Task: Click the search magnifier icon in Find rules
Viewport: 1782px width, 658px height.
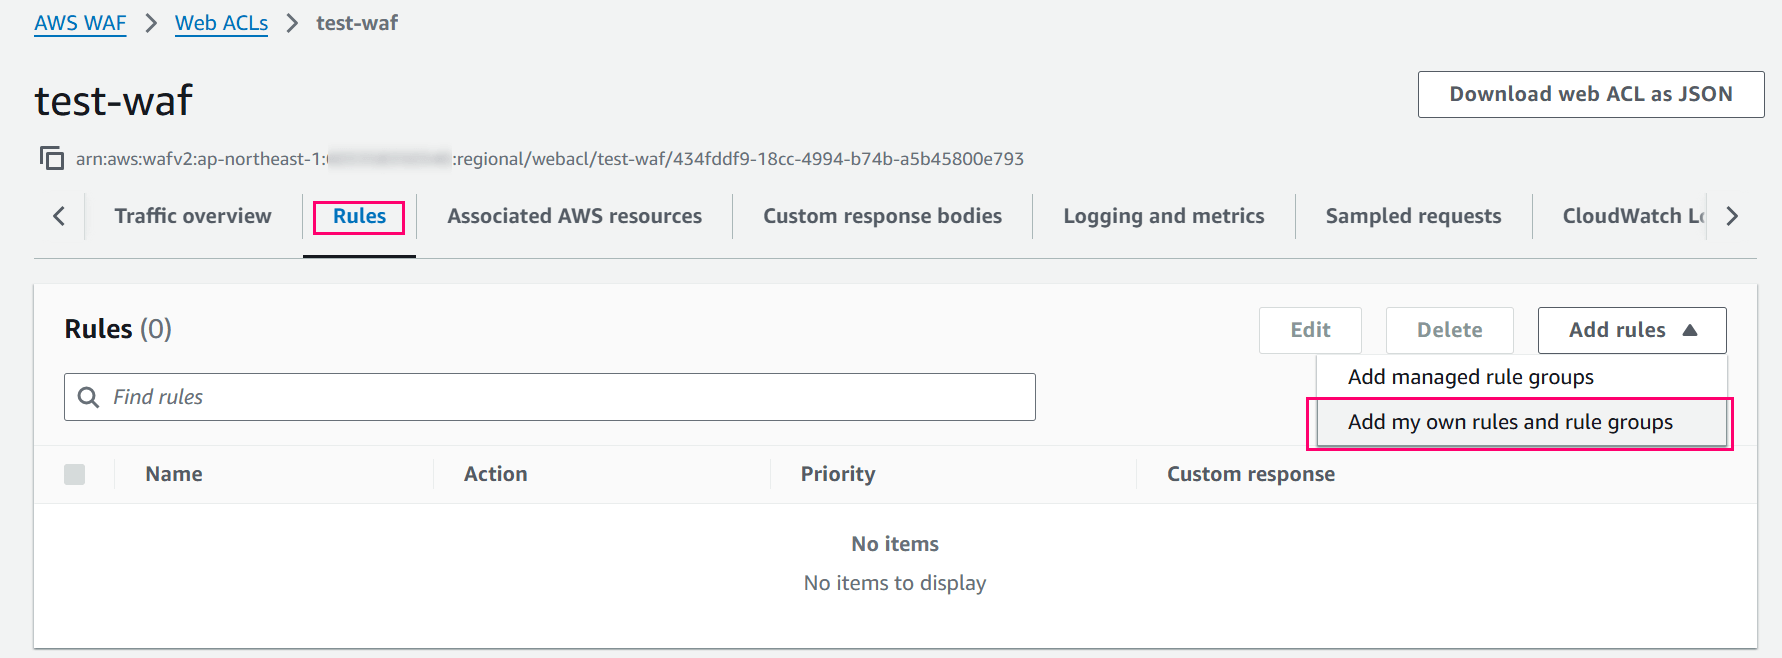Action: click(x=88, y=397)
